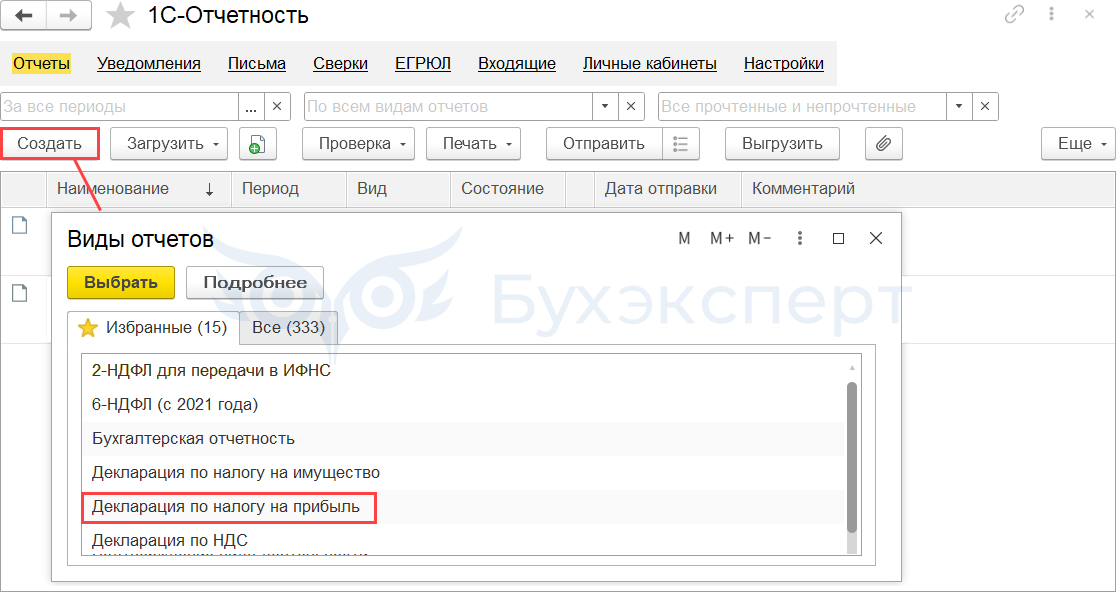Select Декларация по налогу на имущество
The image size is (1116, 592).
tap(463, 473)
